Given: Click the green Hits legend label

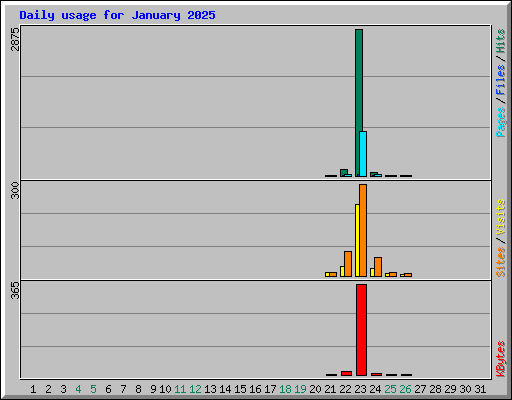Looking at the screenshot, I should (x=501, y=41).
